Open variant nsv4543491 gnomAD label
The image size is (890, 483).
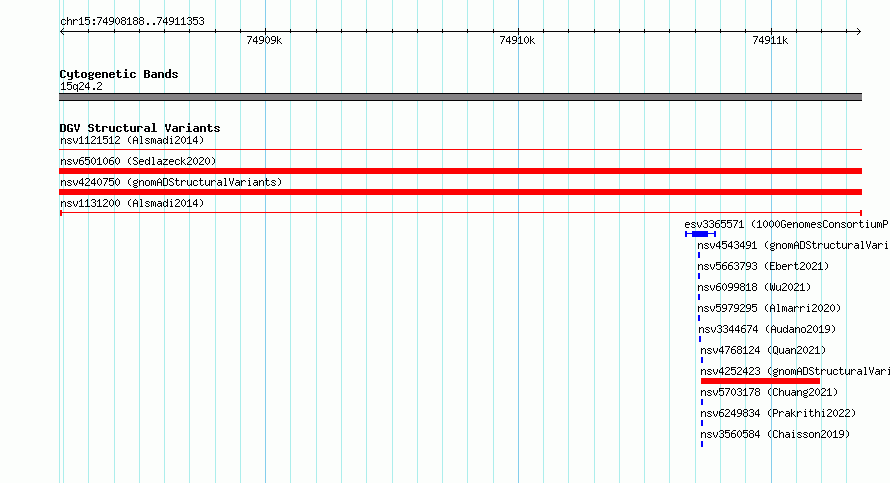pos(794,245)
